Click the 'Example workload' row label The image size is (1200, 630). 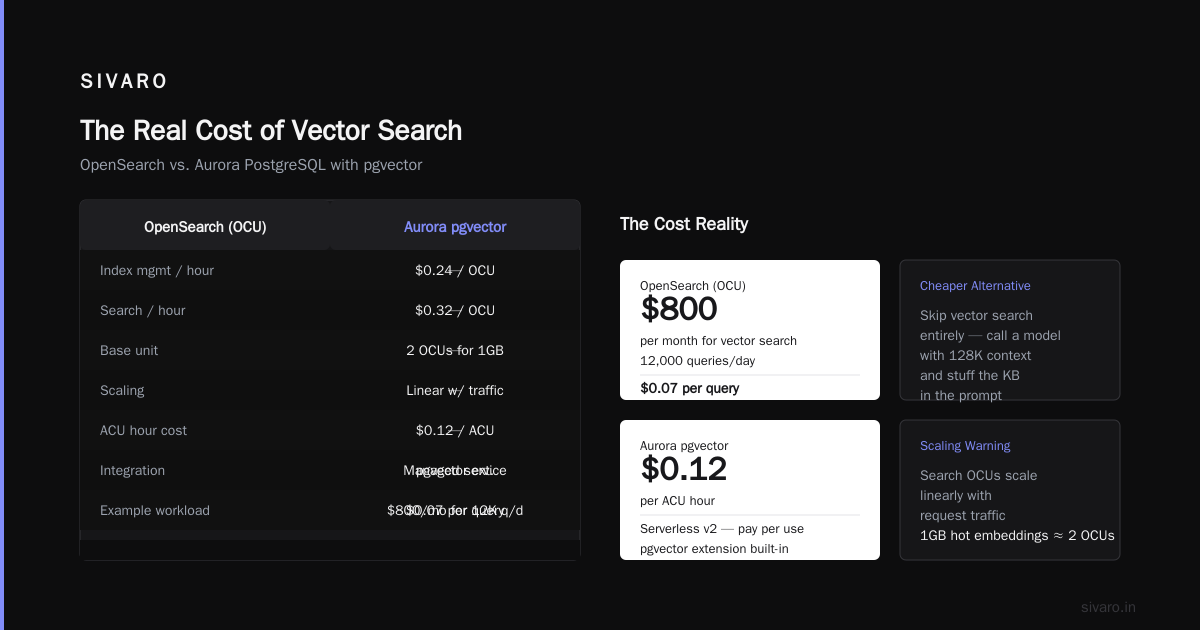pyautogui.click(x=155, y=510)
